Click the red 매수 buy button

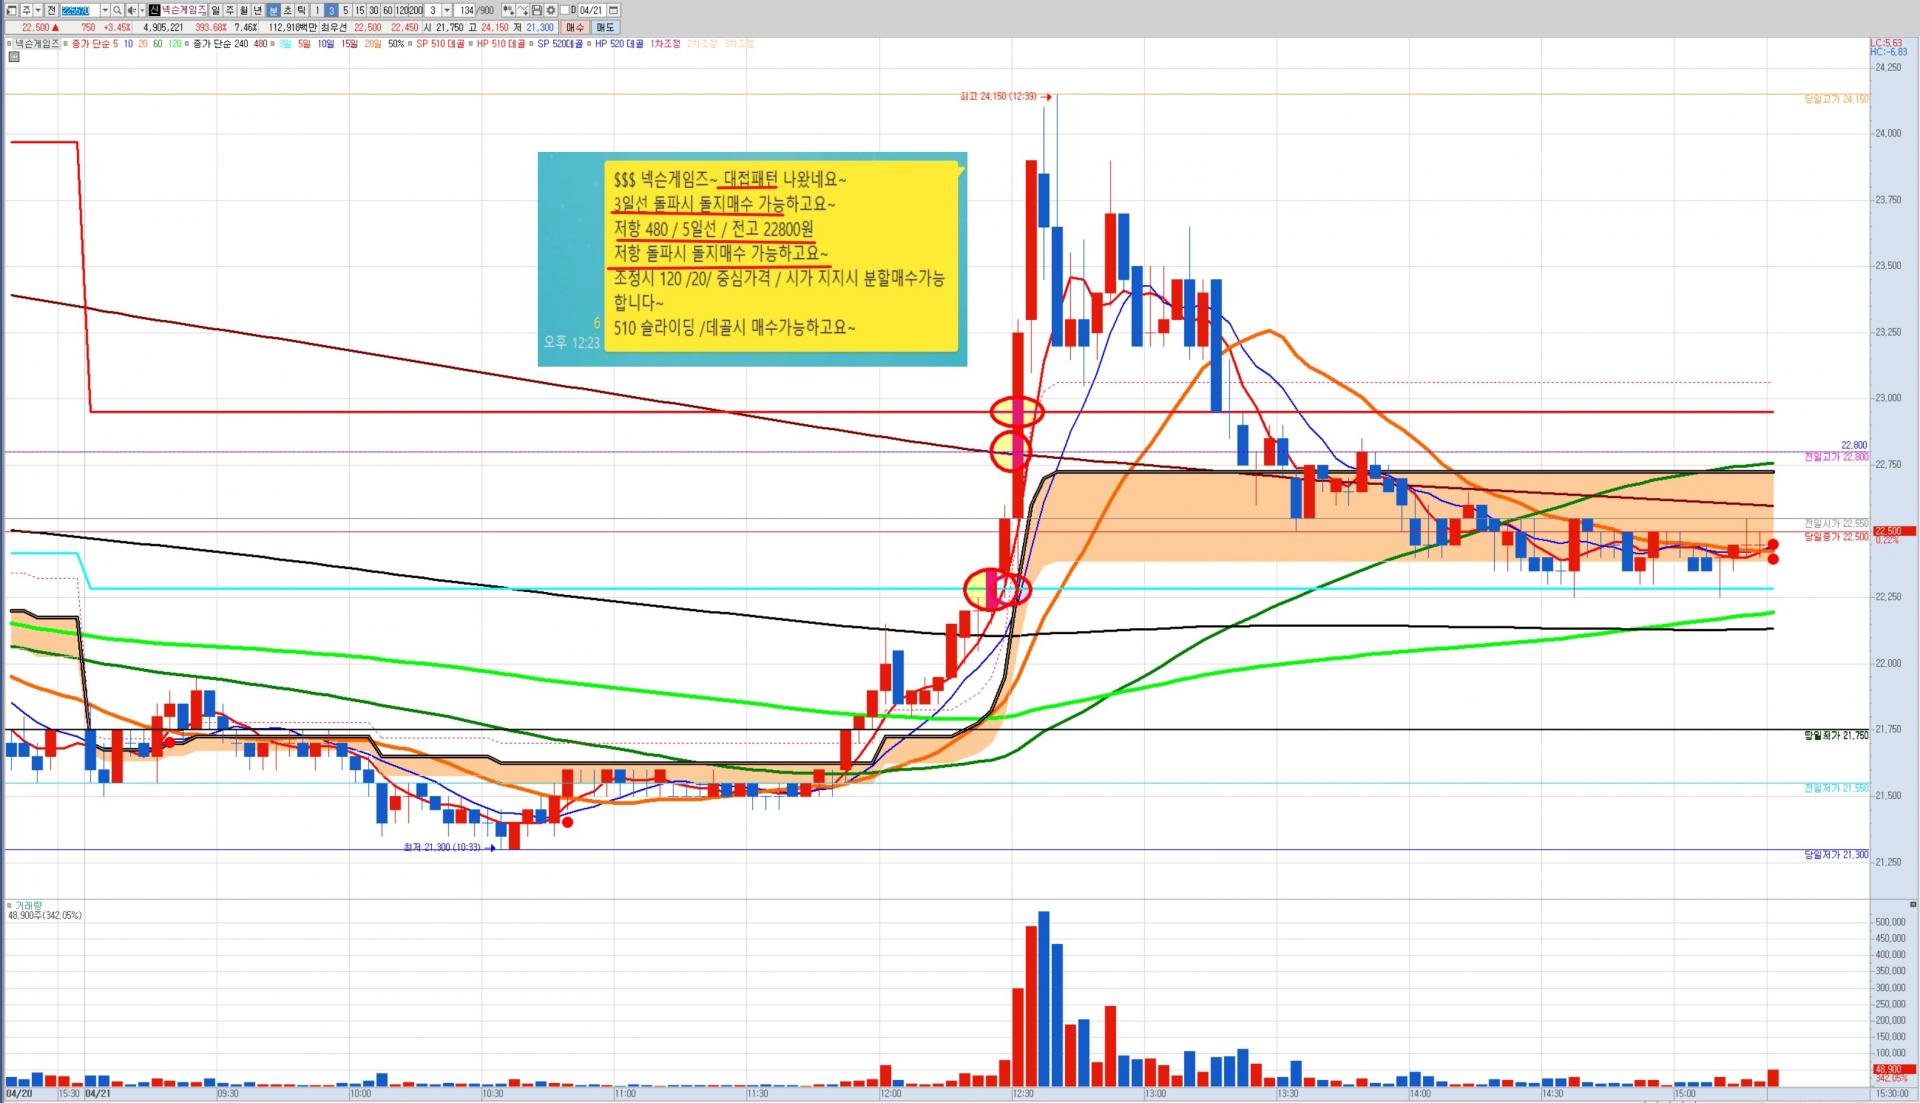[575, 27]
